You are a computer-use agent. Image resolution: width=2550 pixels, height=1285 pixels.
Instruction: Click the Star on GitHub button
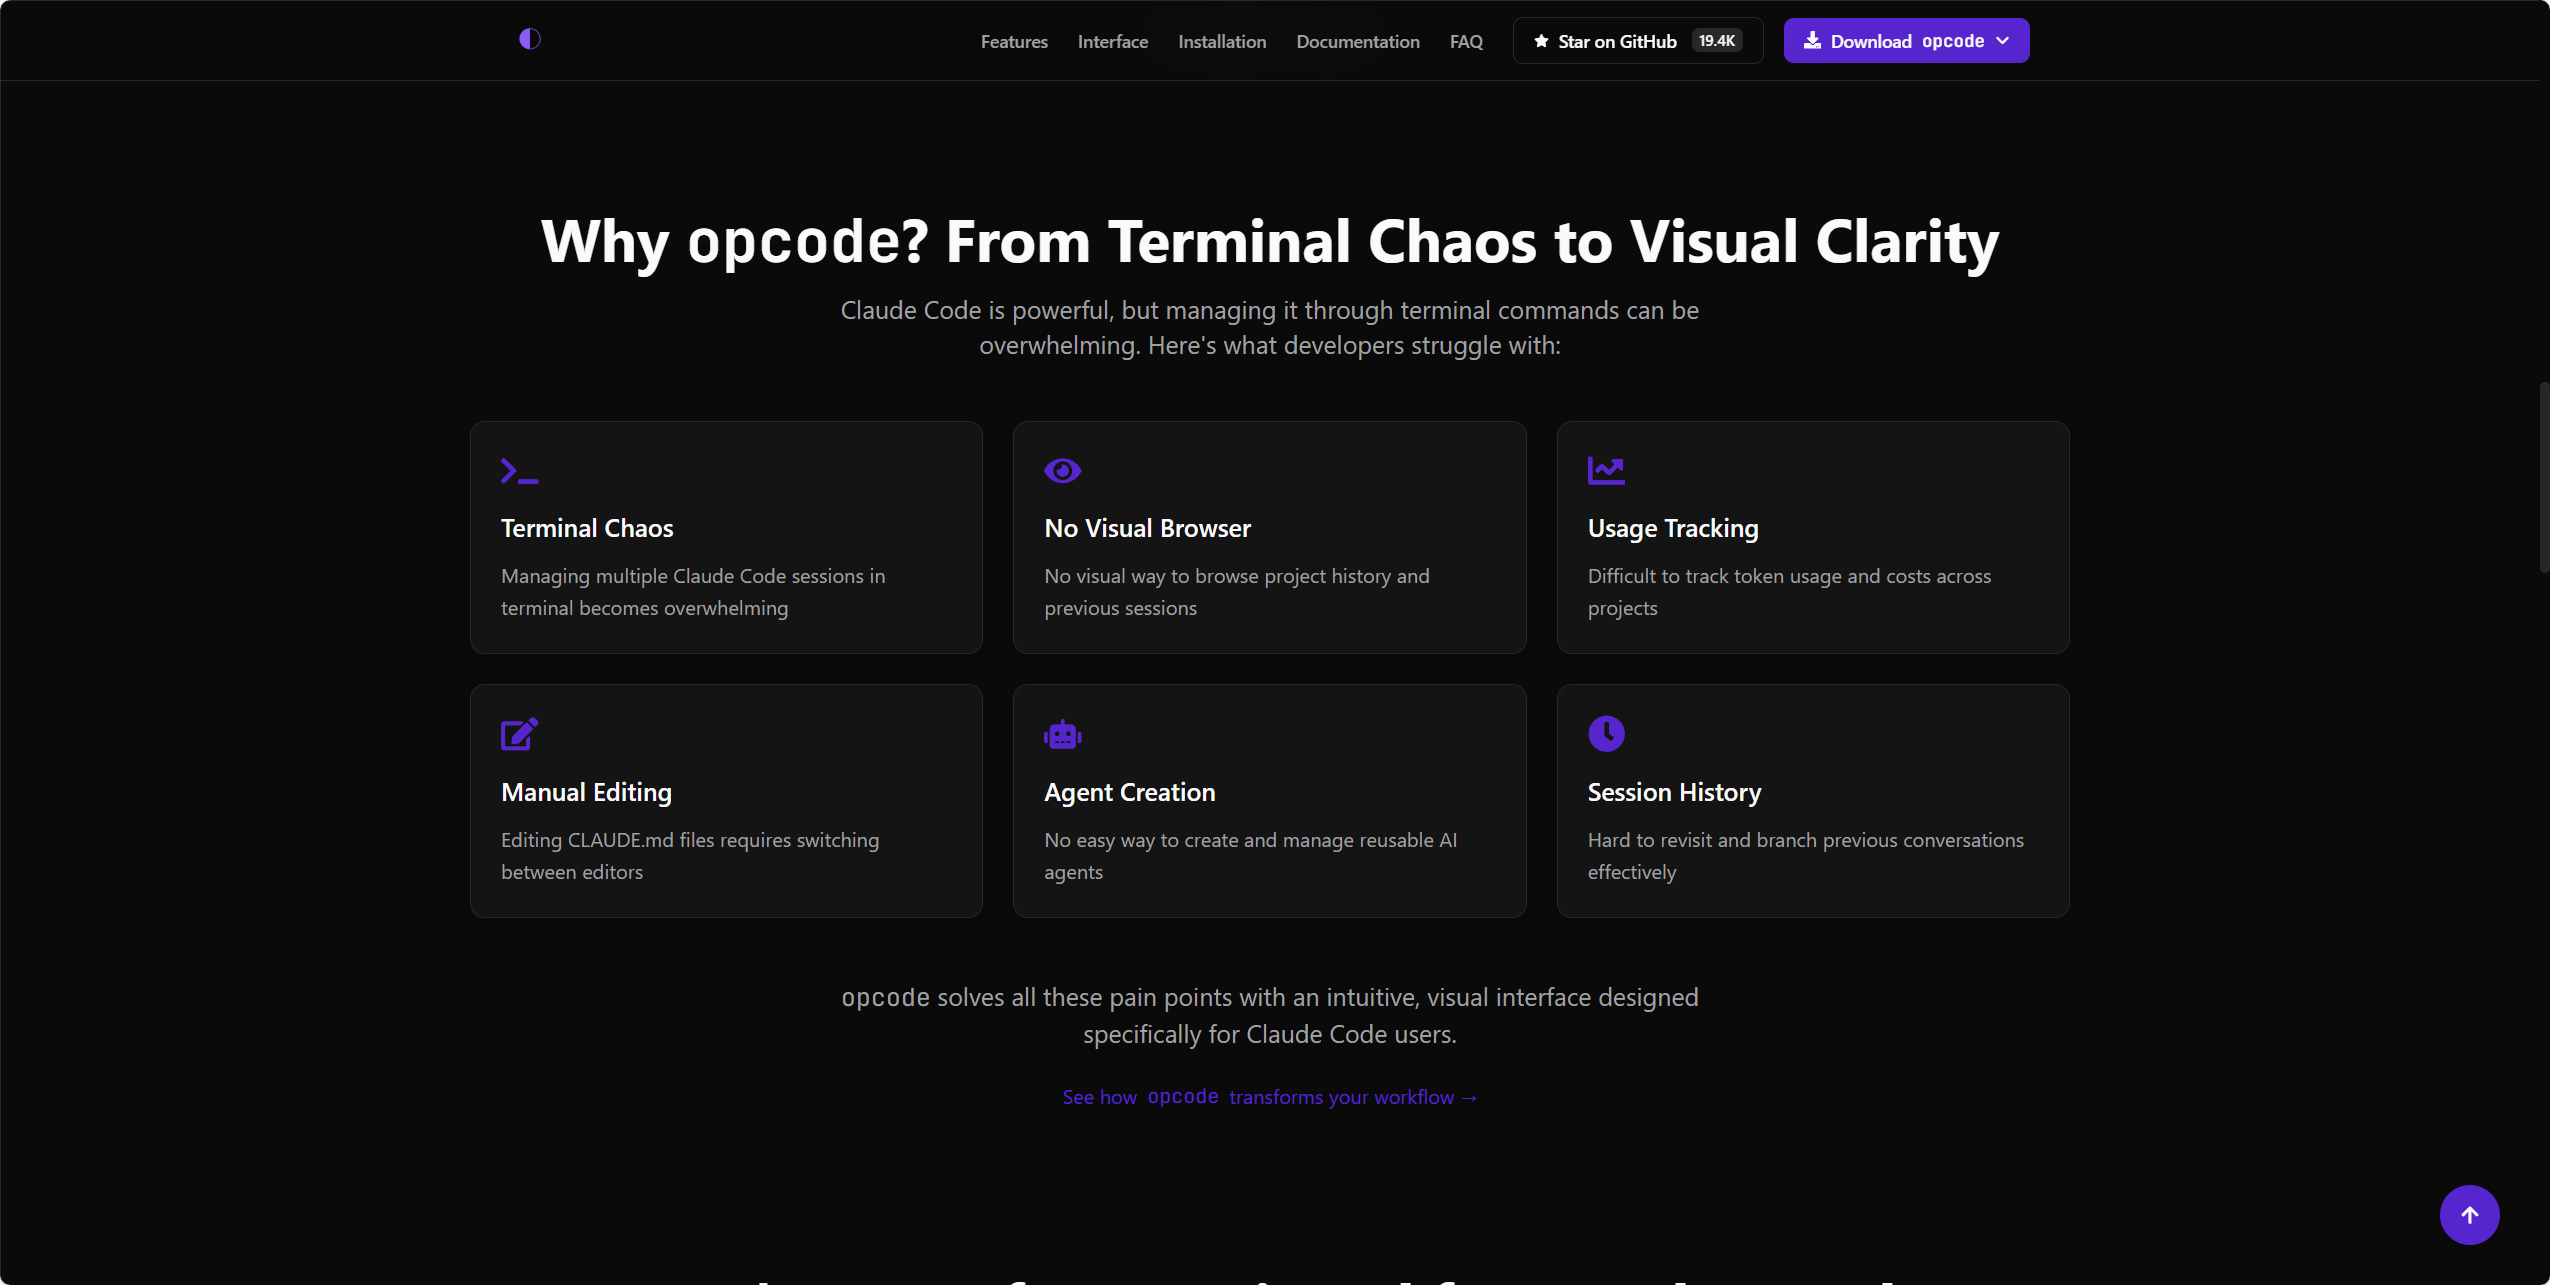click(x=1638, y=41)
